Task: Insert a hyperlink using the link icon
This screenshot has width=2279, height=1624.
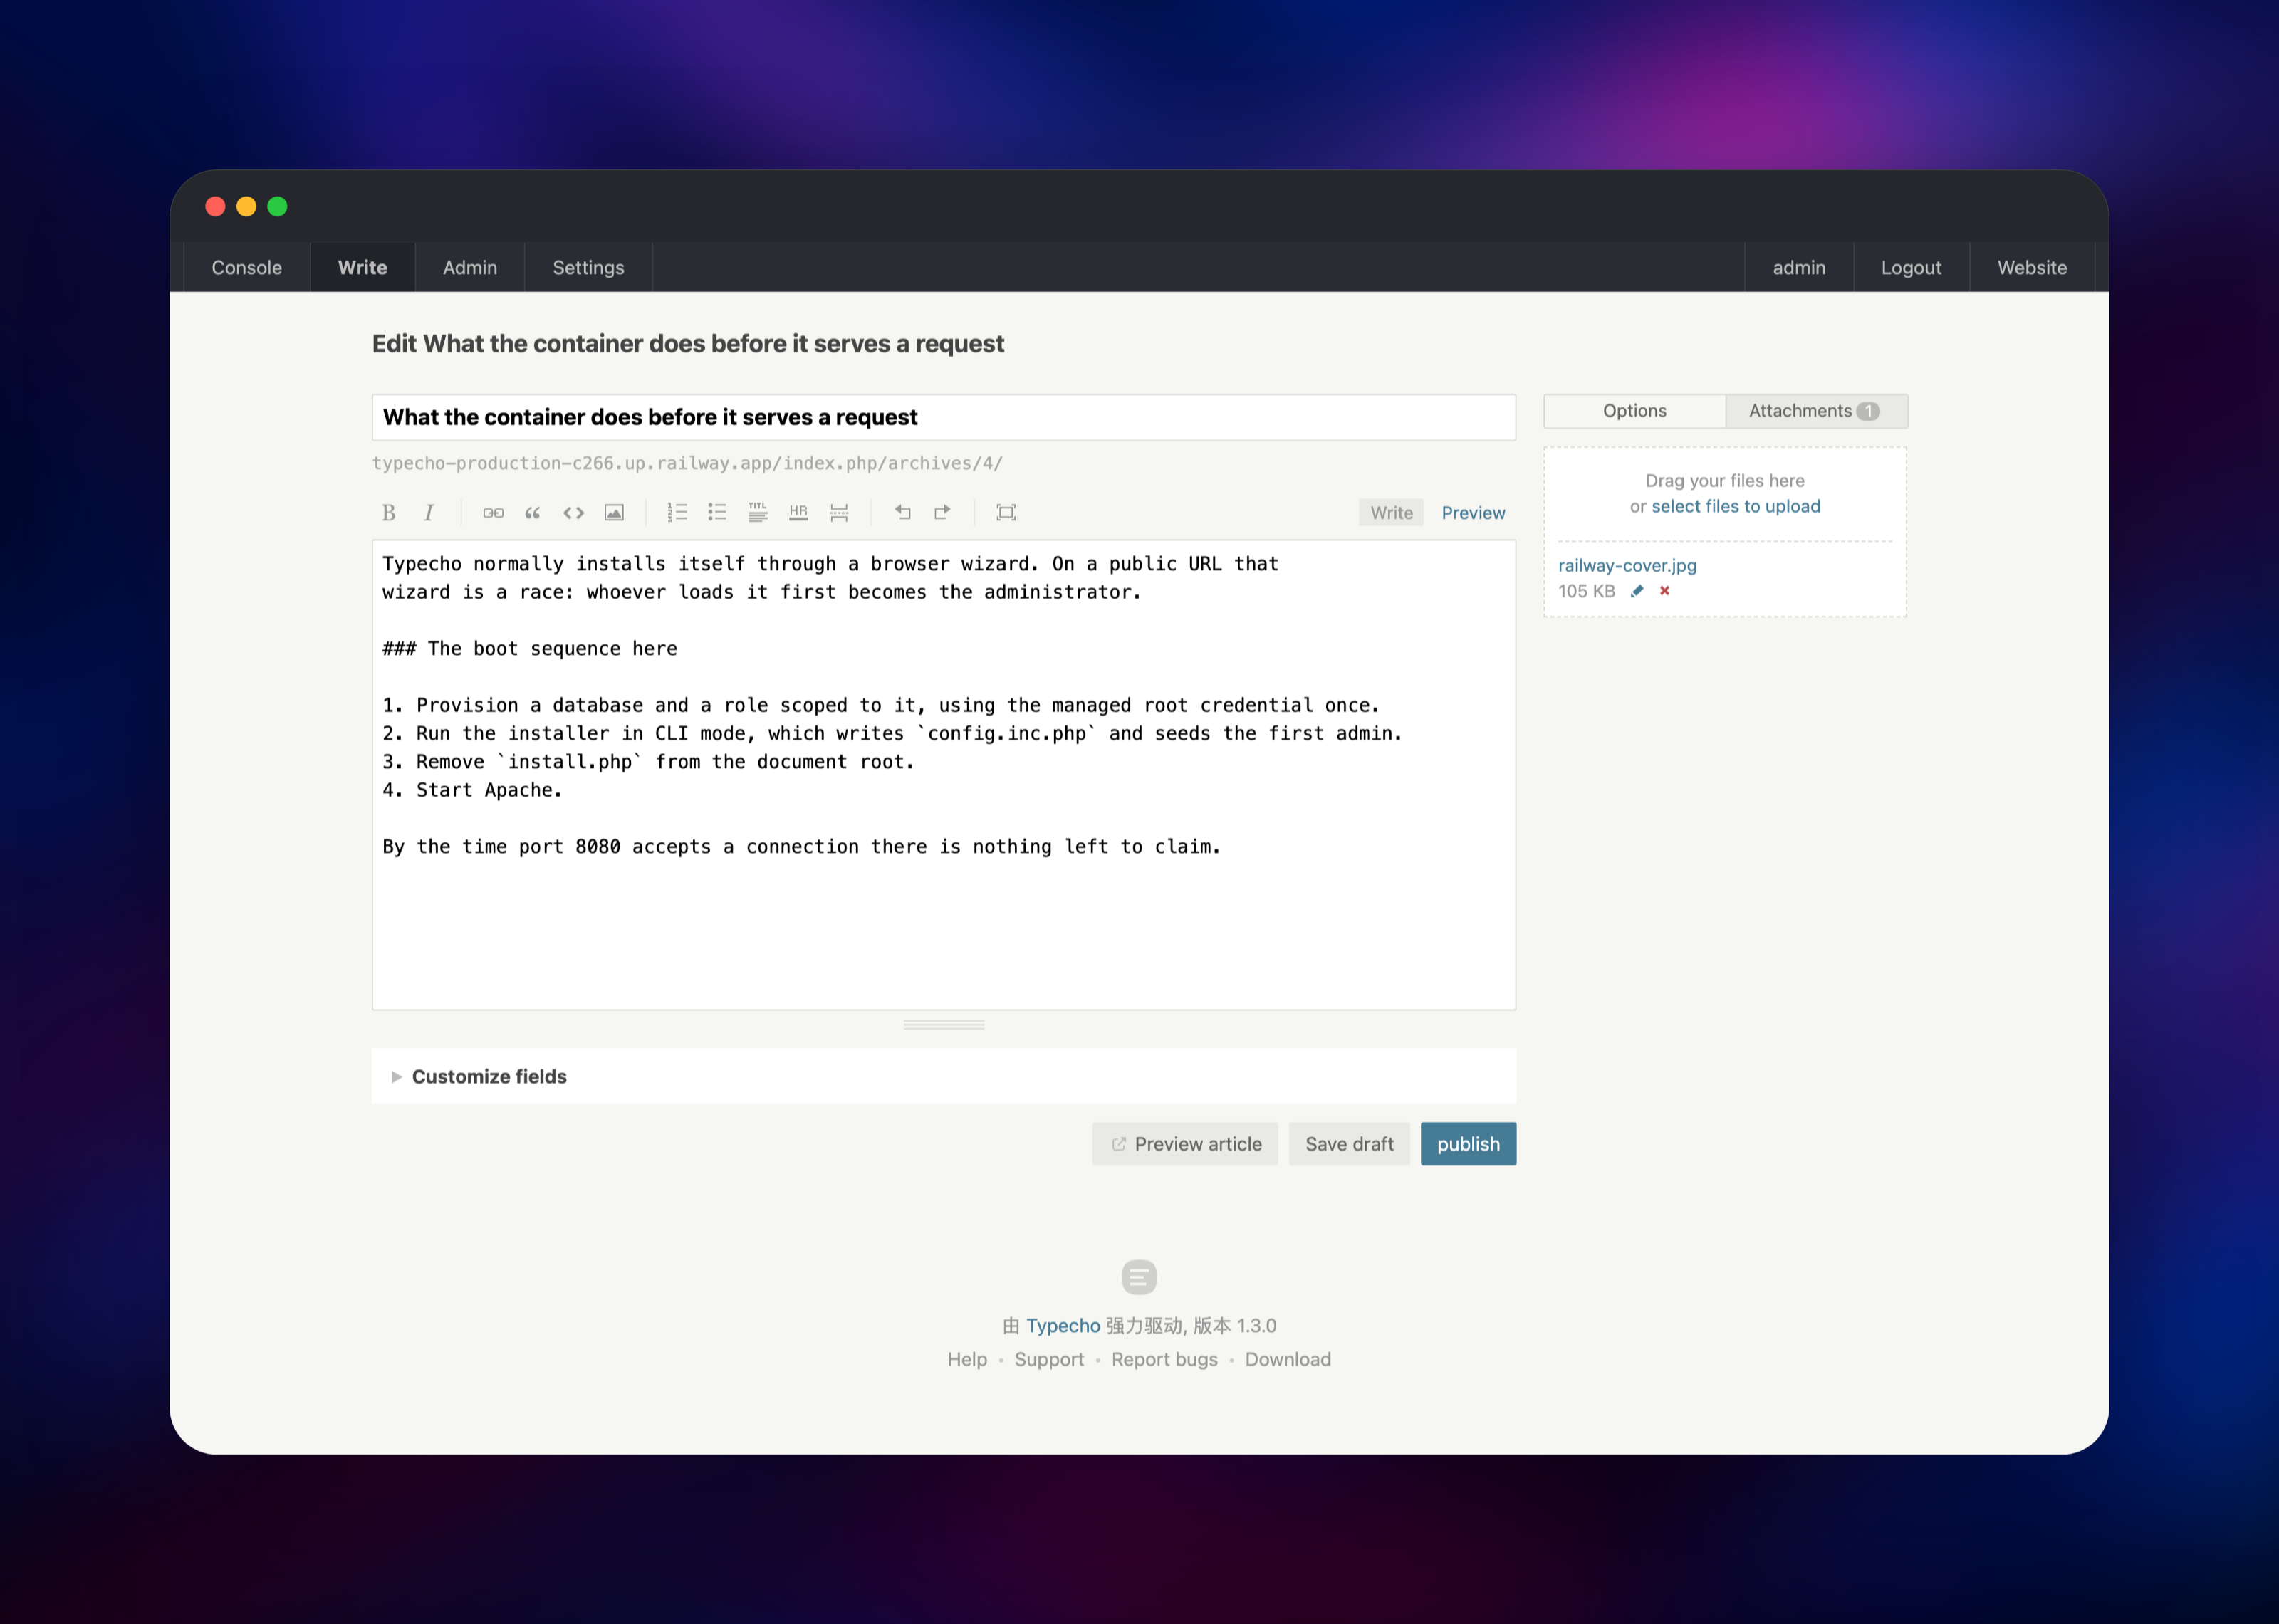Action: 493,512
